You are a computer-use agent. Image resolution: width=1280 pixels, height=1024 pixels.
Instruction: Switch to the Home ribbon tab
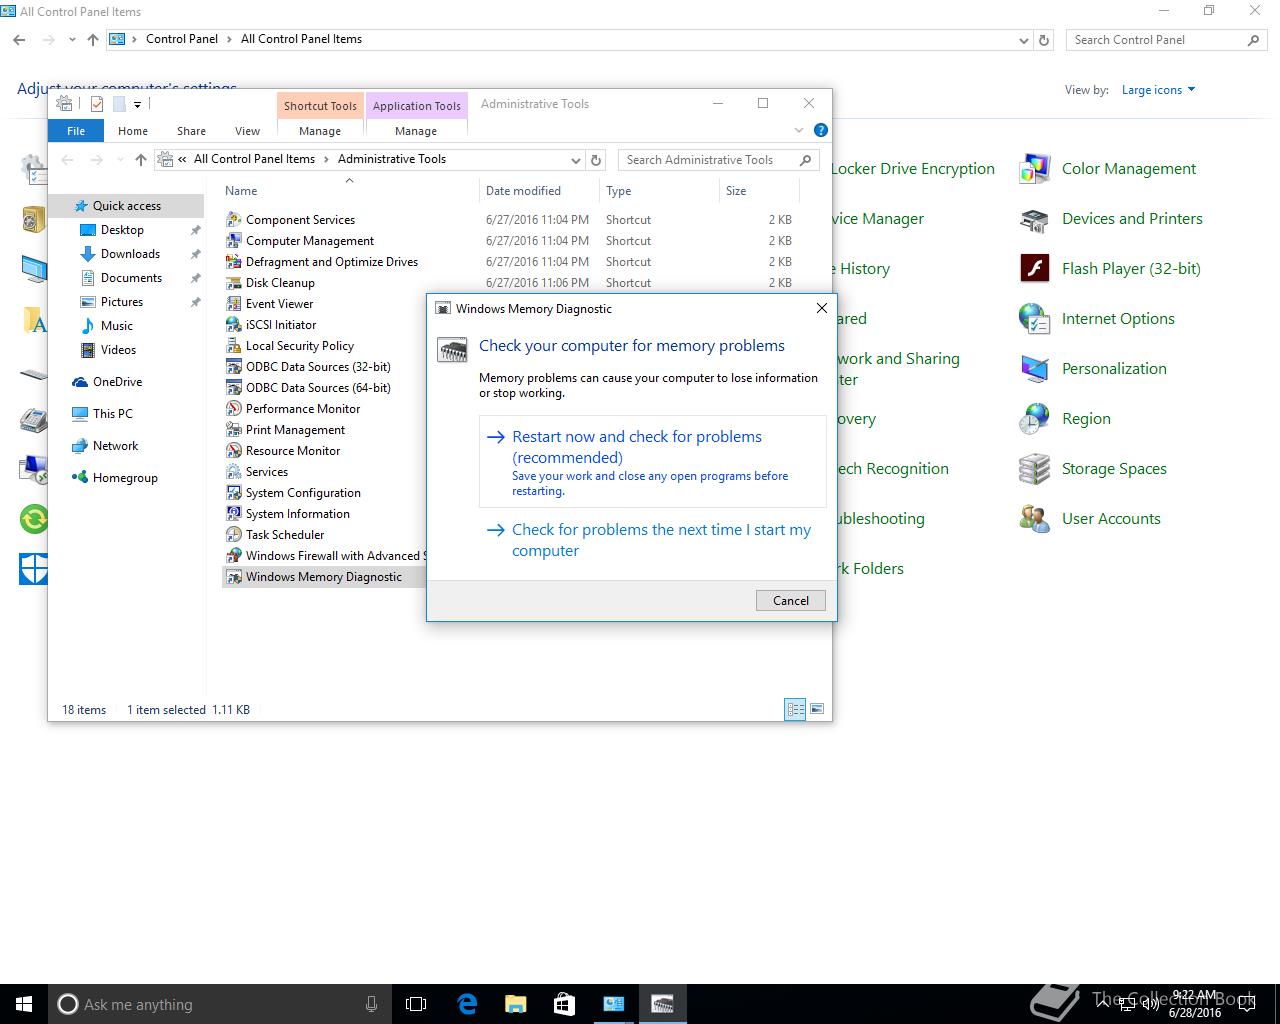133,131
